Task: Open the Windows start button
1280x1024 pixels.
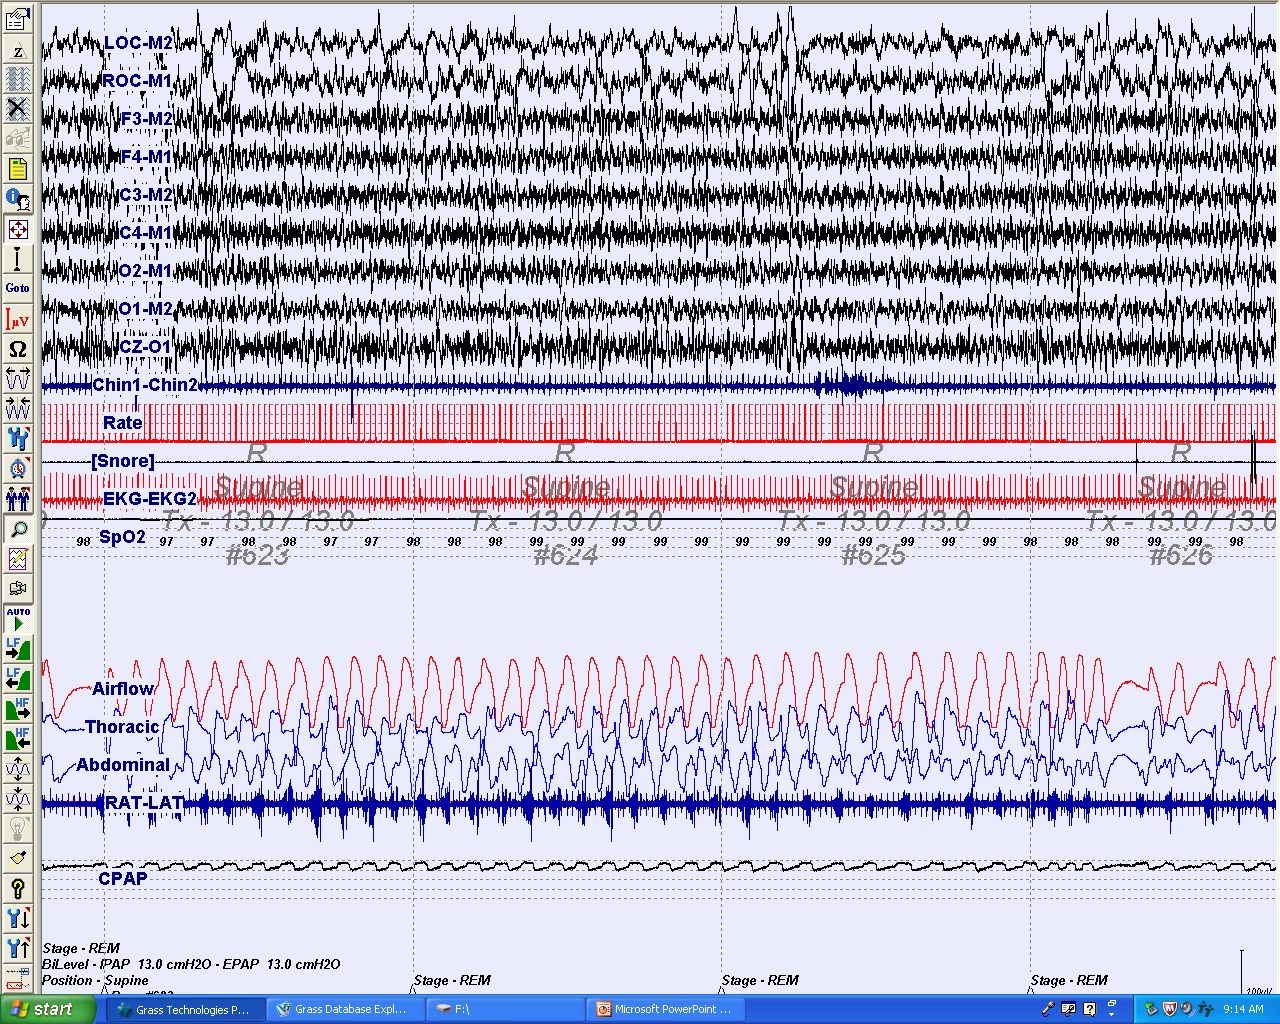Action: [x=48, y=1010]
